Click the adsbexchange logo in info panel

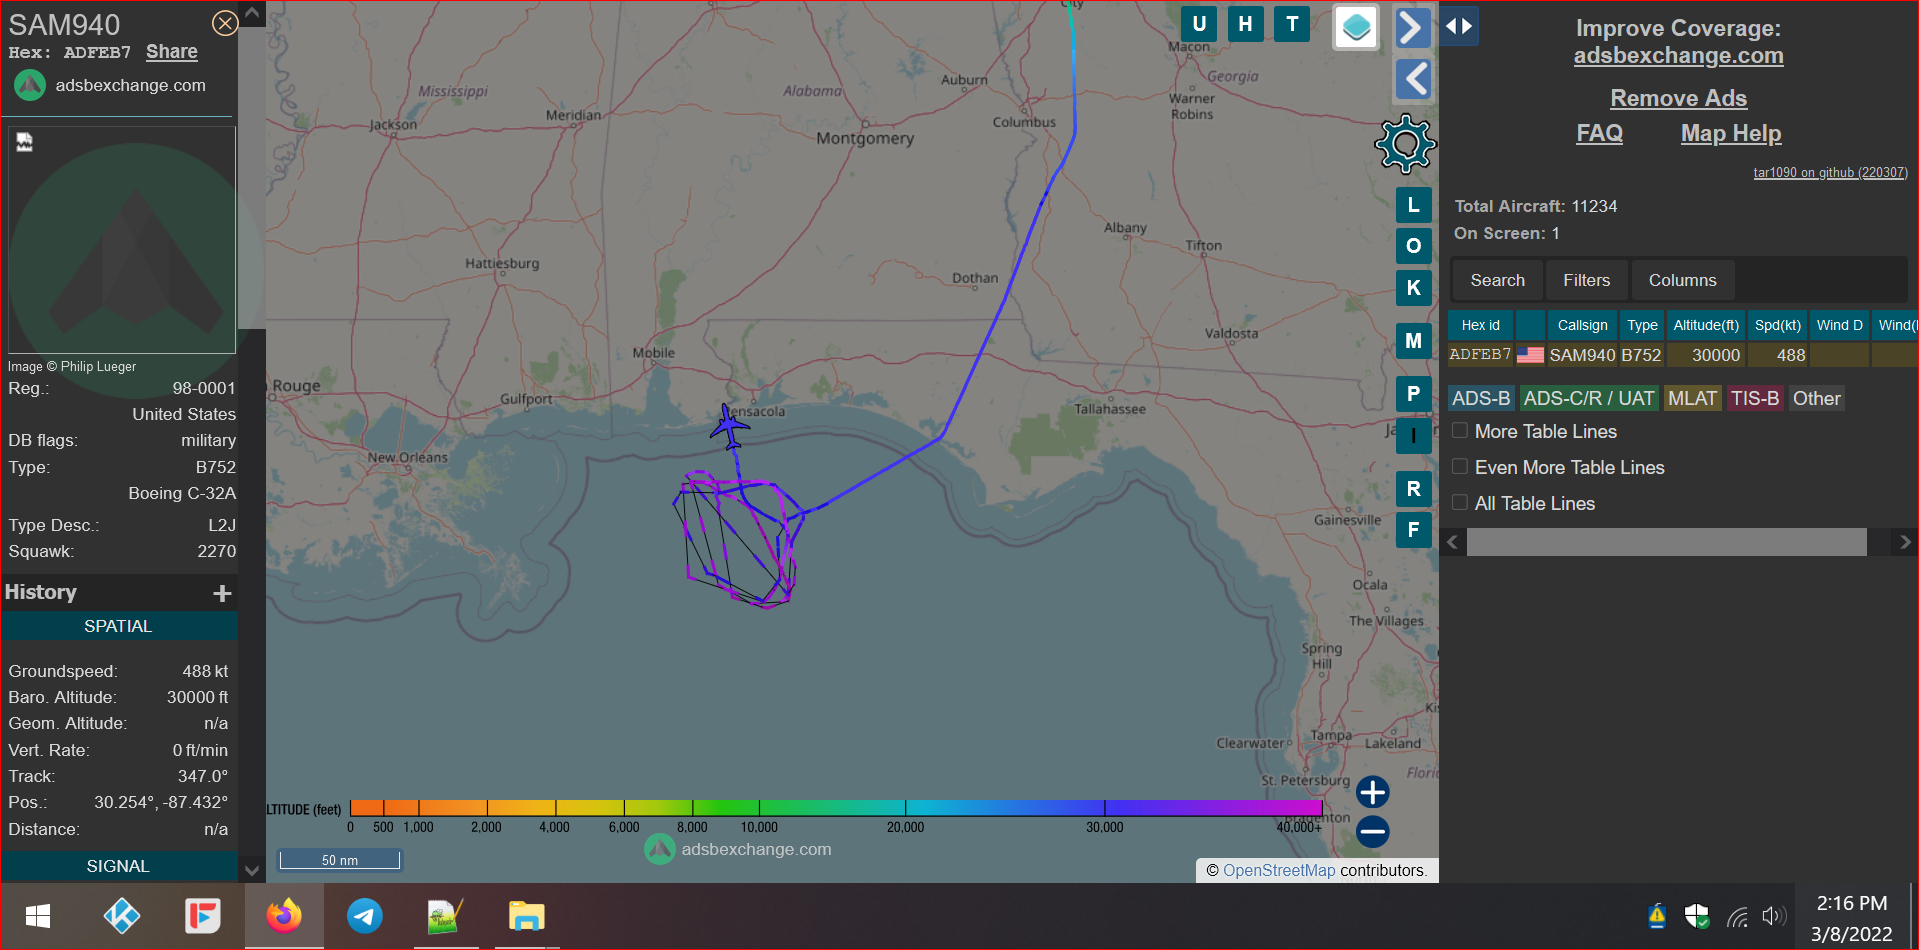(30, 85)
